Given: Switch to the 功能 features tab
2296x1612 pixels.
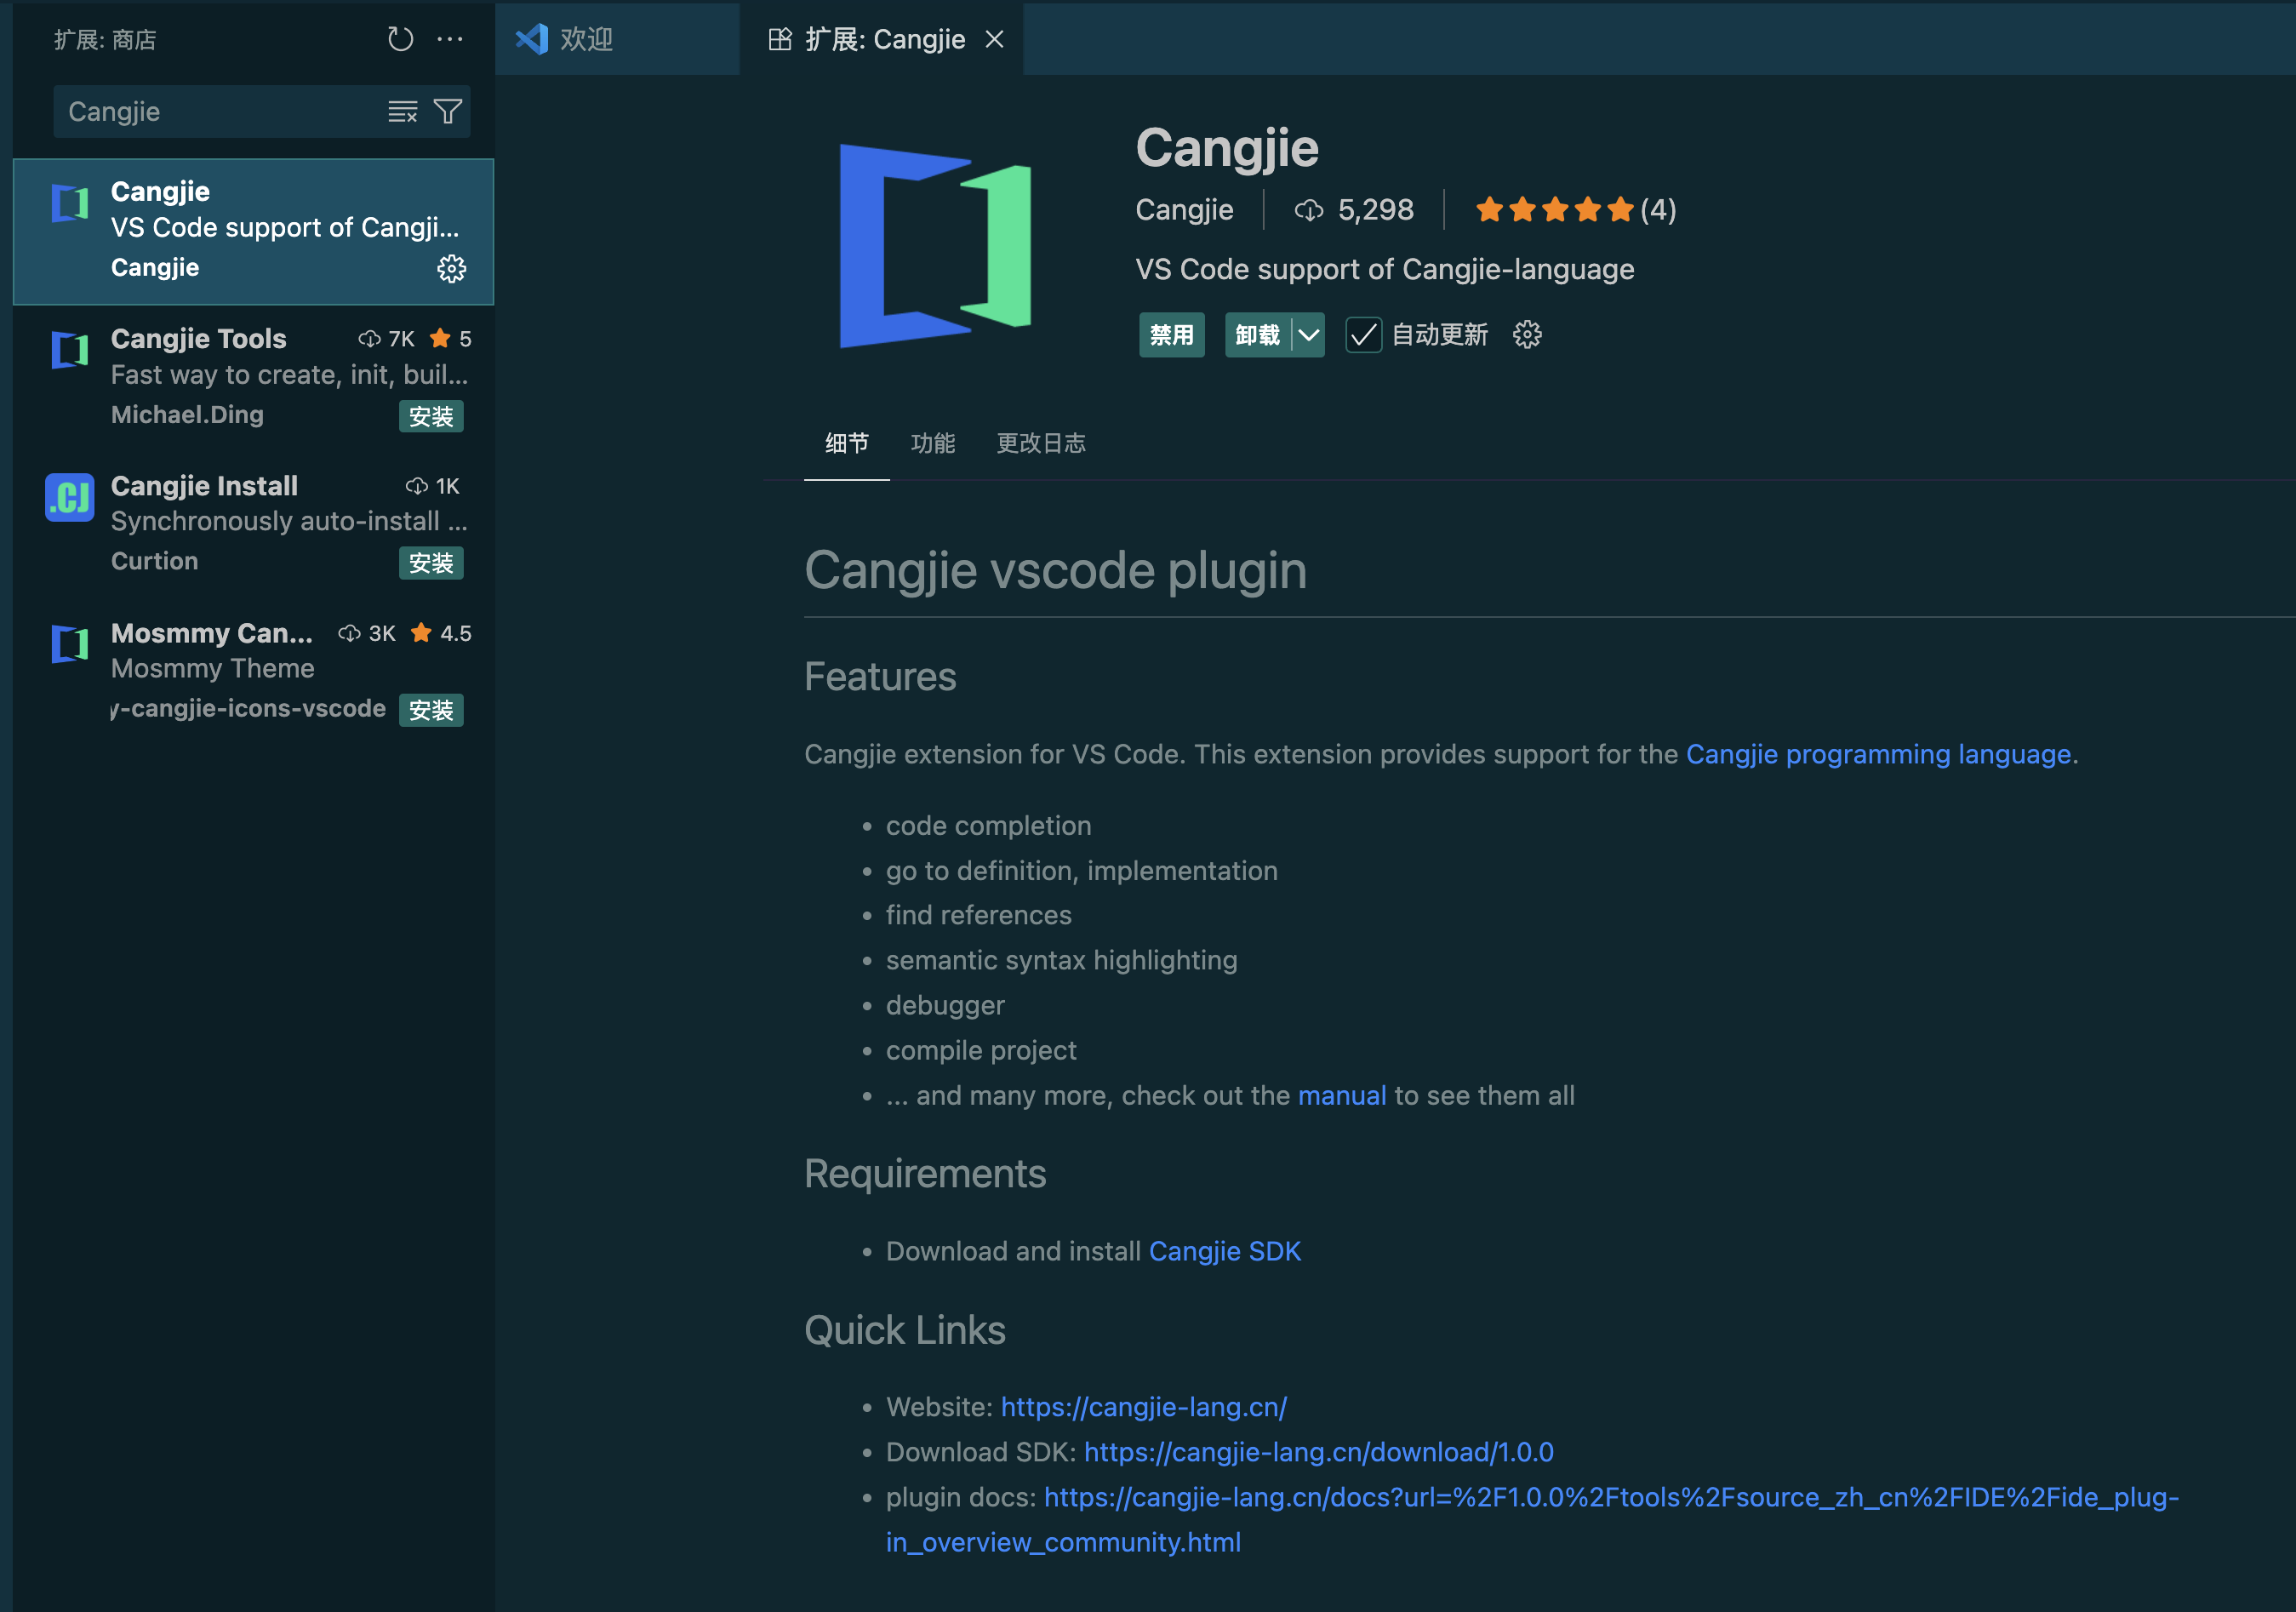Looking at the screenshot, I should [933, 443].
